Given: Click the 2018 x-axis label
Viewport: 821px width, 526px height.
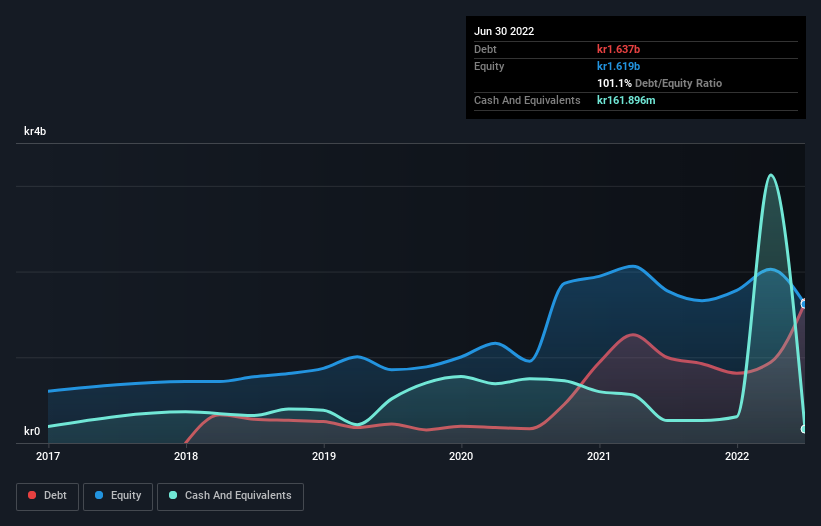Looking at the screenshot, I should tap(186, 456).
